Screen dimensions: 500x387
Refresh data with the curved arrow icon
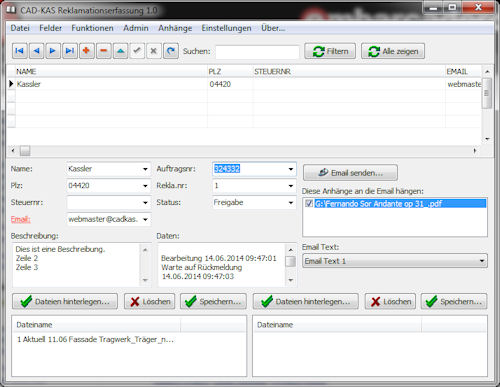[x=171, y=51]
